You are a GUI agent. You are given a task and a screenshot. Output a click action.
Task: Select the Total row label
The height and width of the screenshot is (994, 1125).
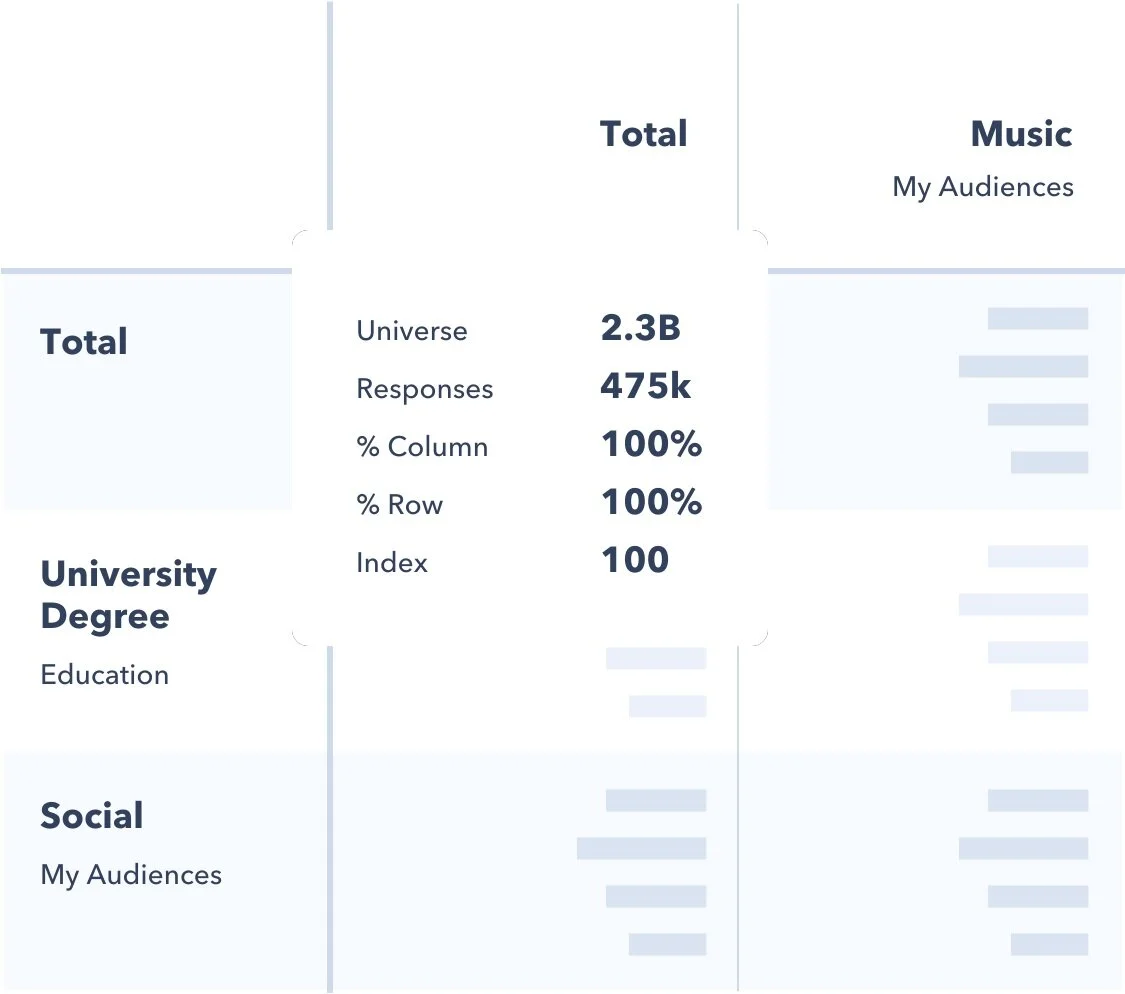84,342
